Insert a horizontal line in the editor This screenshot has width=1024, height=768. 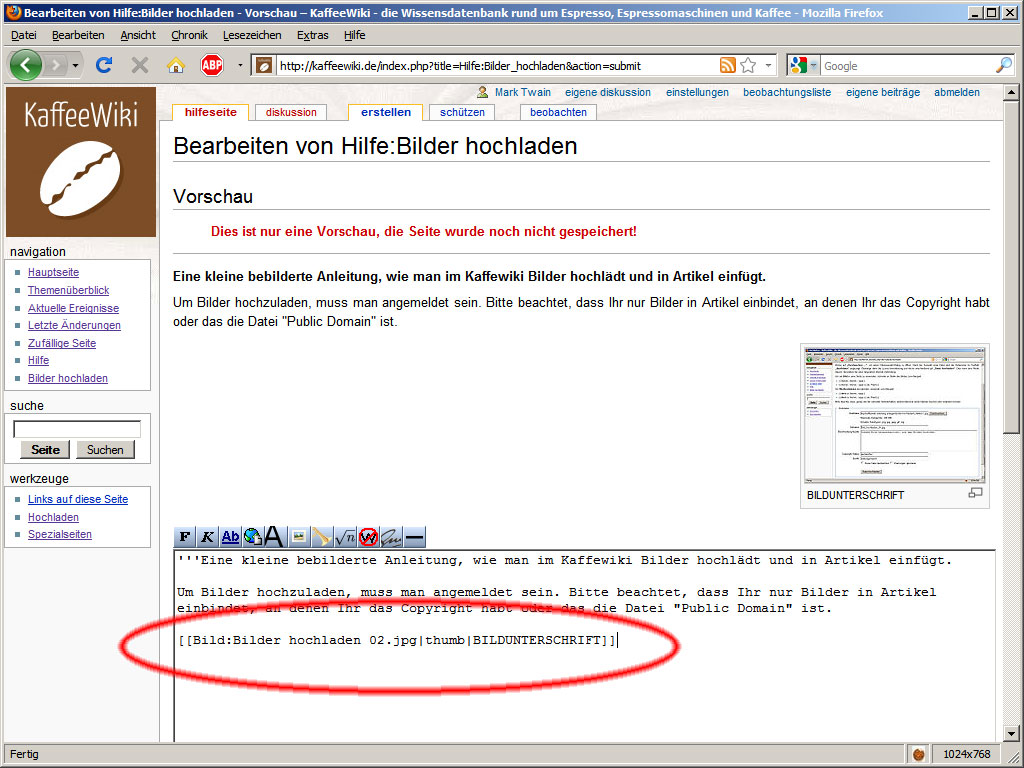tap(414, 537)
